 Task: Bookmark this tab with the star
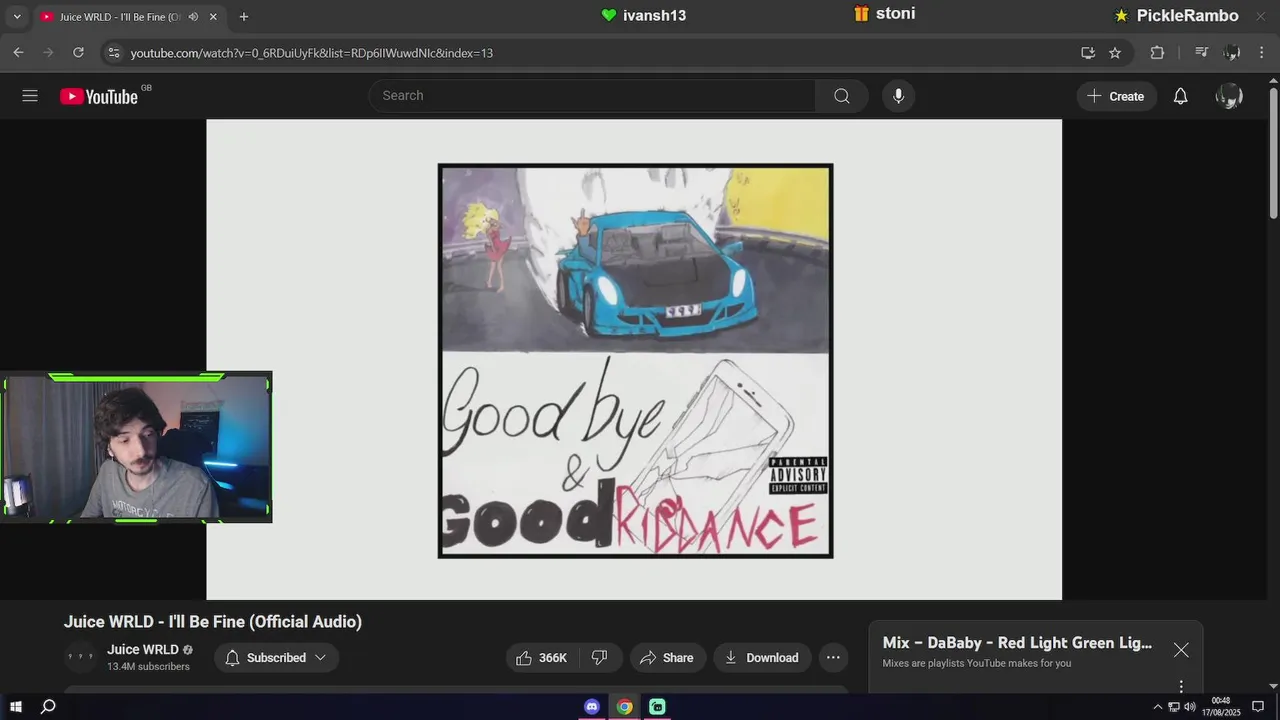click(1115, 52)
